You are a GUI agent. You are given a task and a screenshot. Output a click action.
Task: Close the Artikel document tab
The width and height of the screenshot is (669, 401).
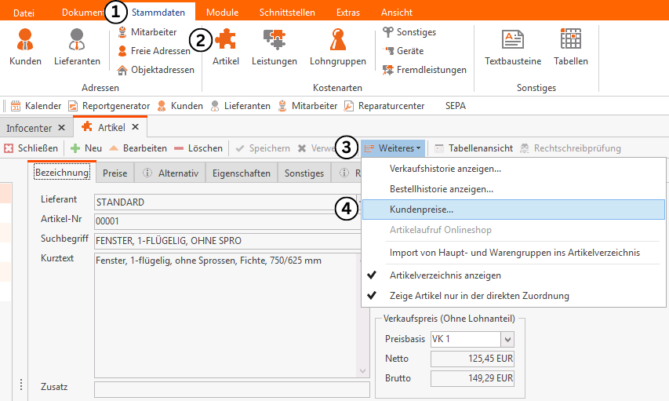pyautogui.click(x=135, y=128)
